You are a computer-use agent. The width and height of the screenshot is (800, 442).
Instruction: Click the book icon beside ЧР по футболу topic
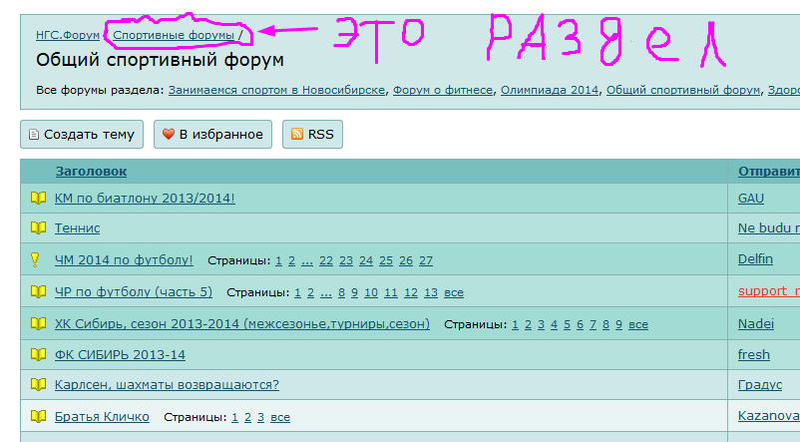click(x=38, y=291)
